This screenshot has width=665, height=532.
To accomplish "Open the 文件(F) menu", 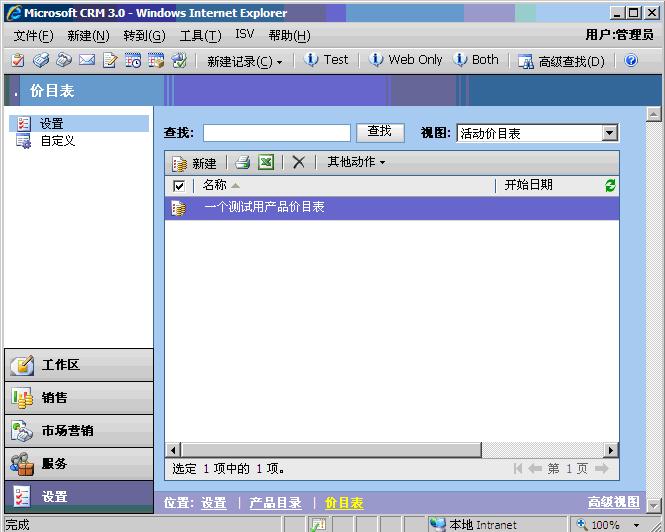I will tap(33, 36).
